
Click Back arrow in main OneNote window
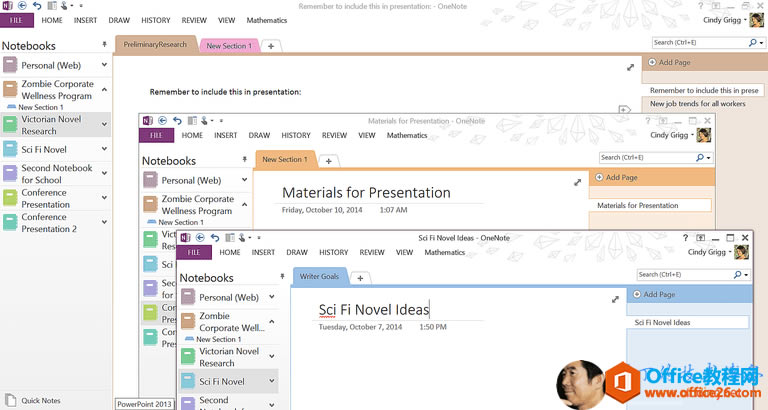tap(22, 6)
